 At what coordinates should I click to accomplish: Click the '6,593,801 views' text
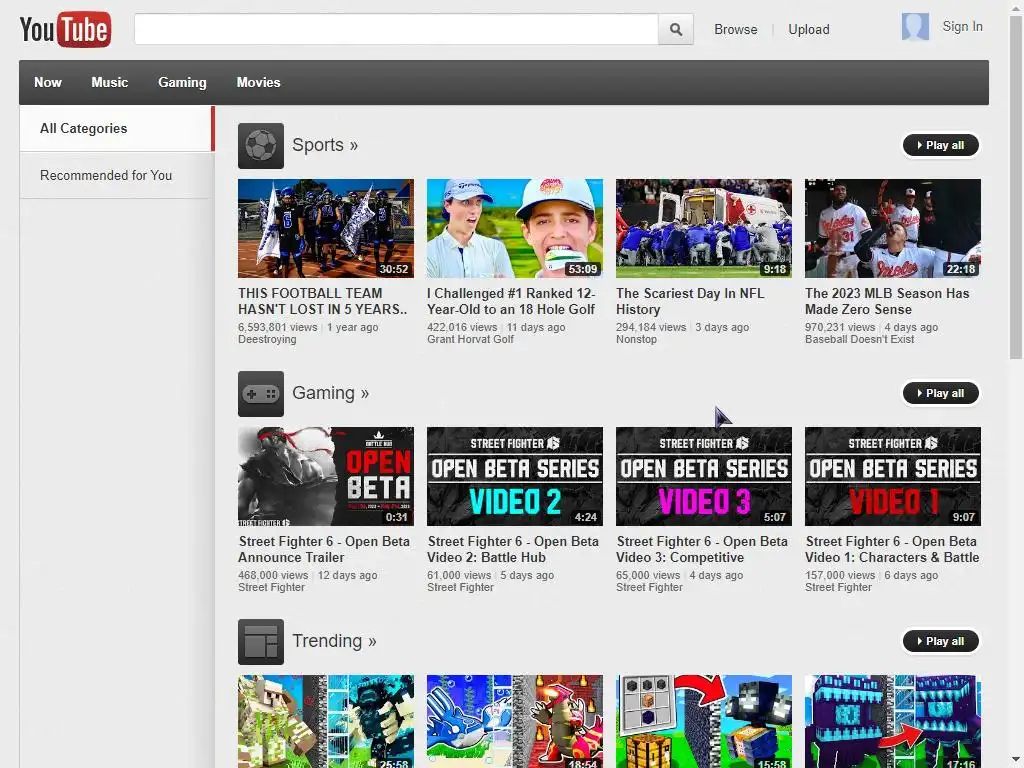pos(278,327)
